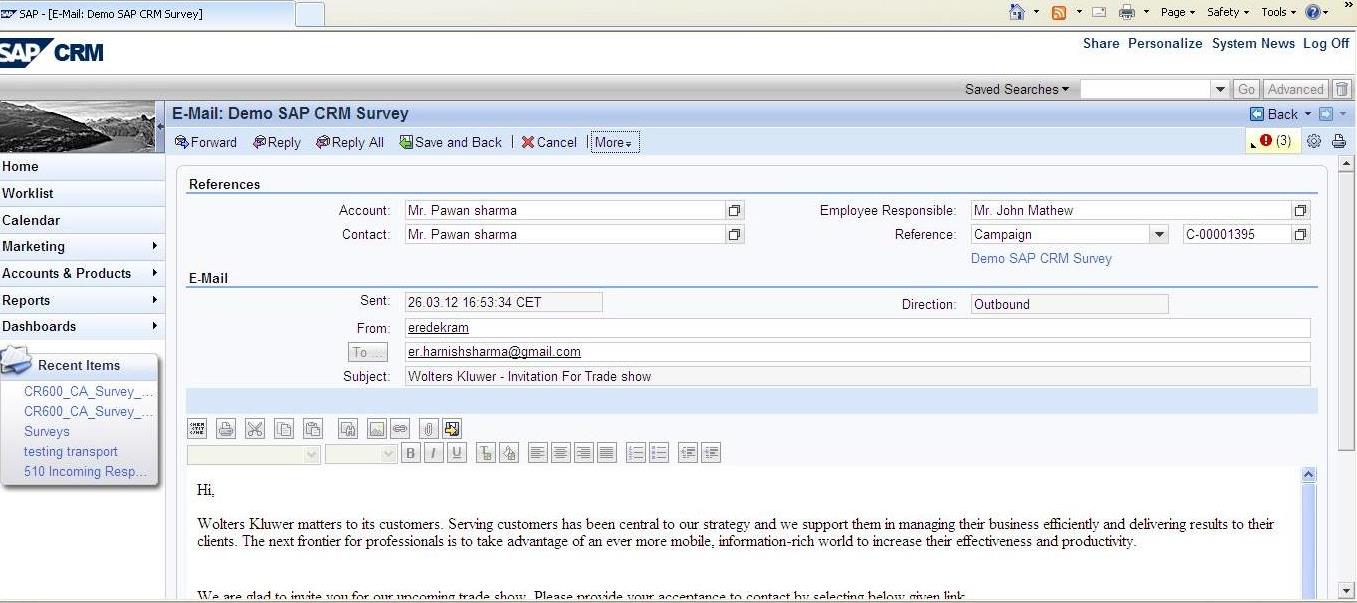Open the Worklist navigation item
The width and height of the screenshot is (1357, 603).
pyautogui.click(x=82, y=193)
